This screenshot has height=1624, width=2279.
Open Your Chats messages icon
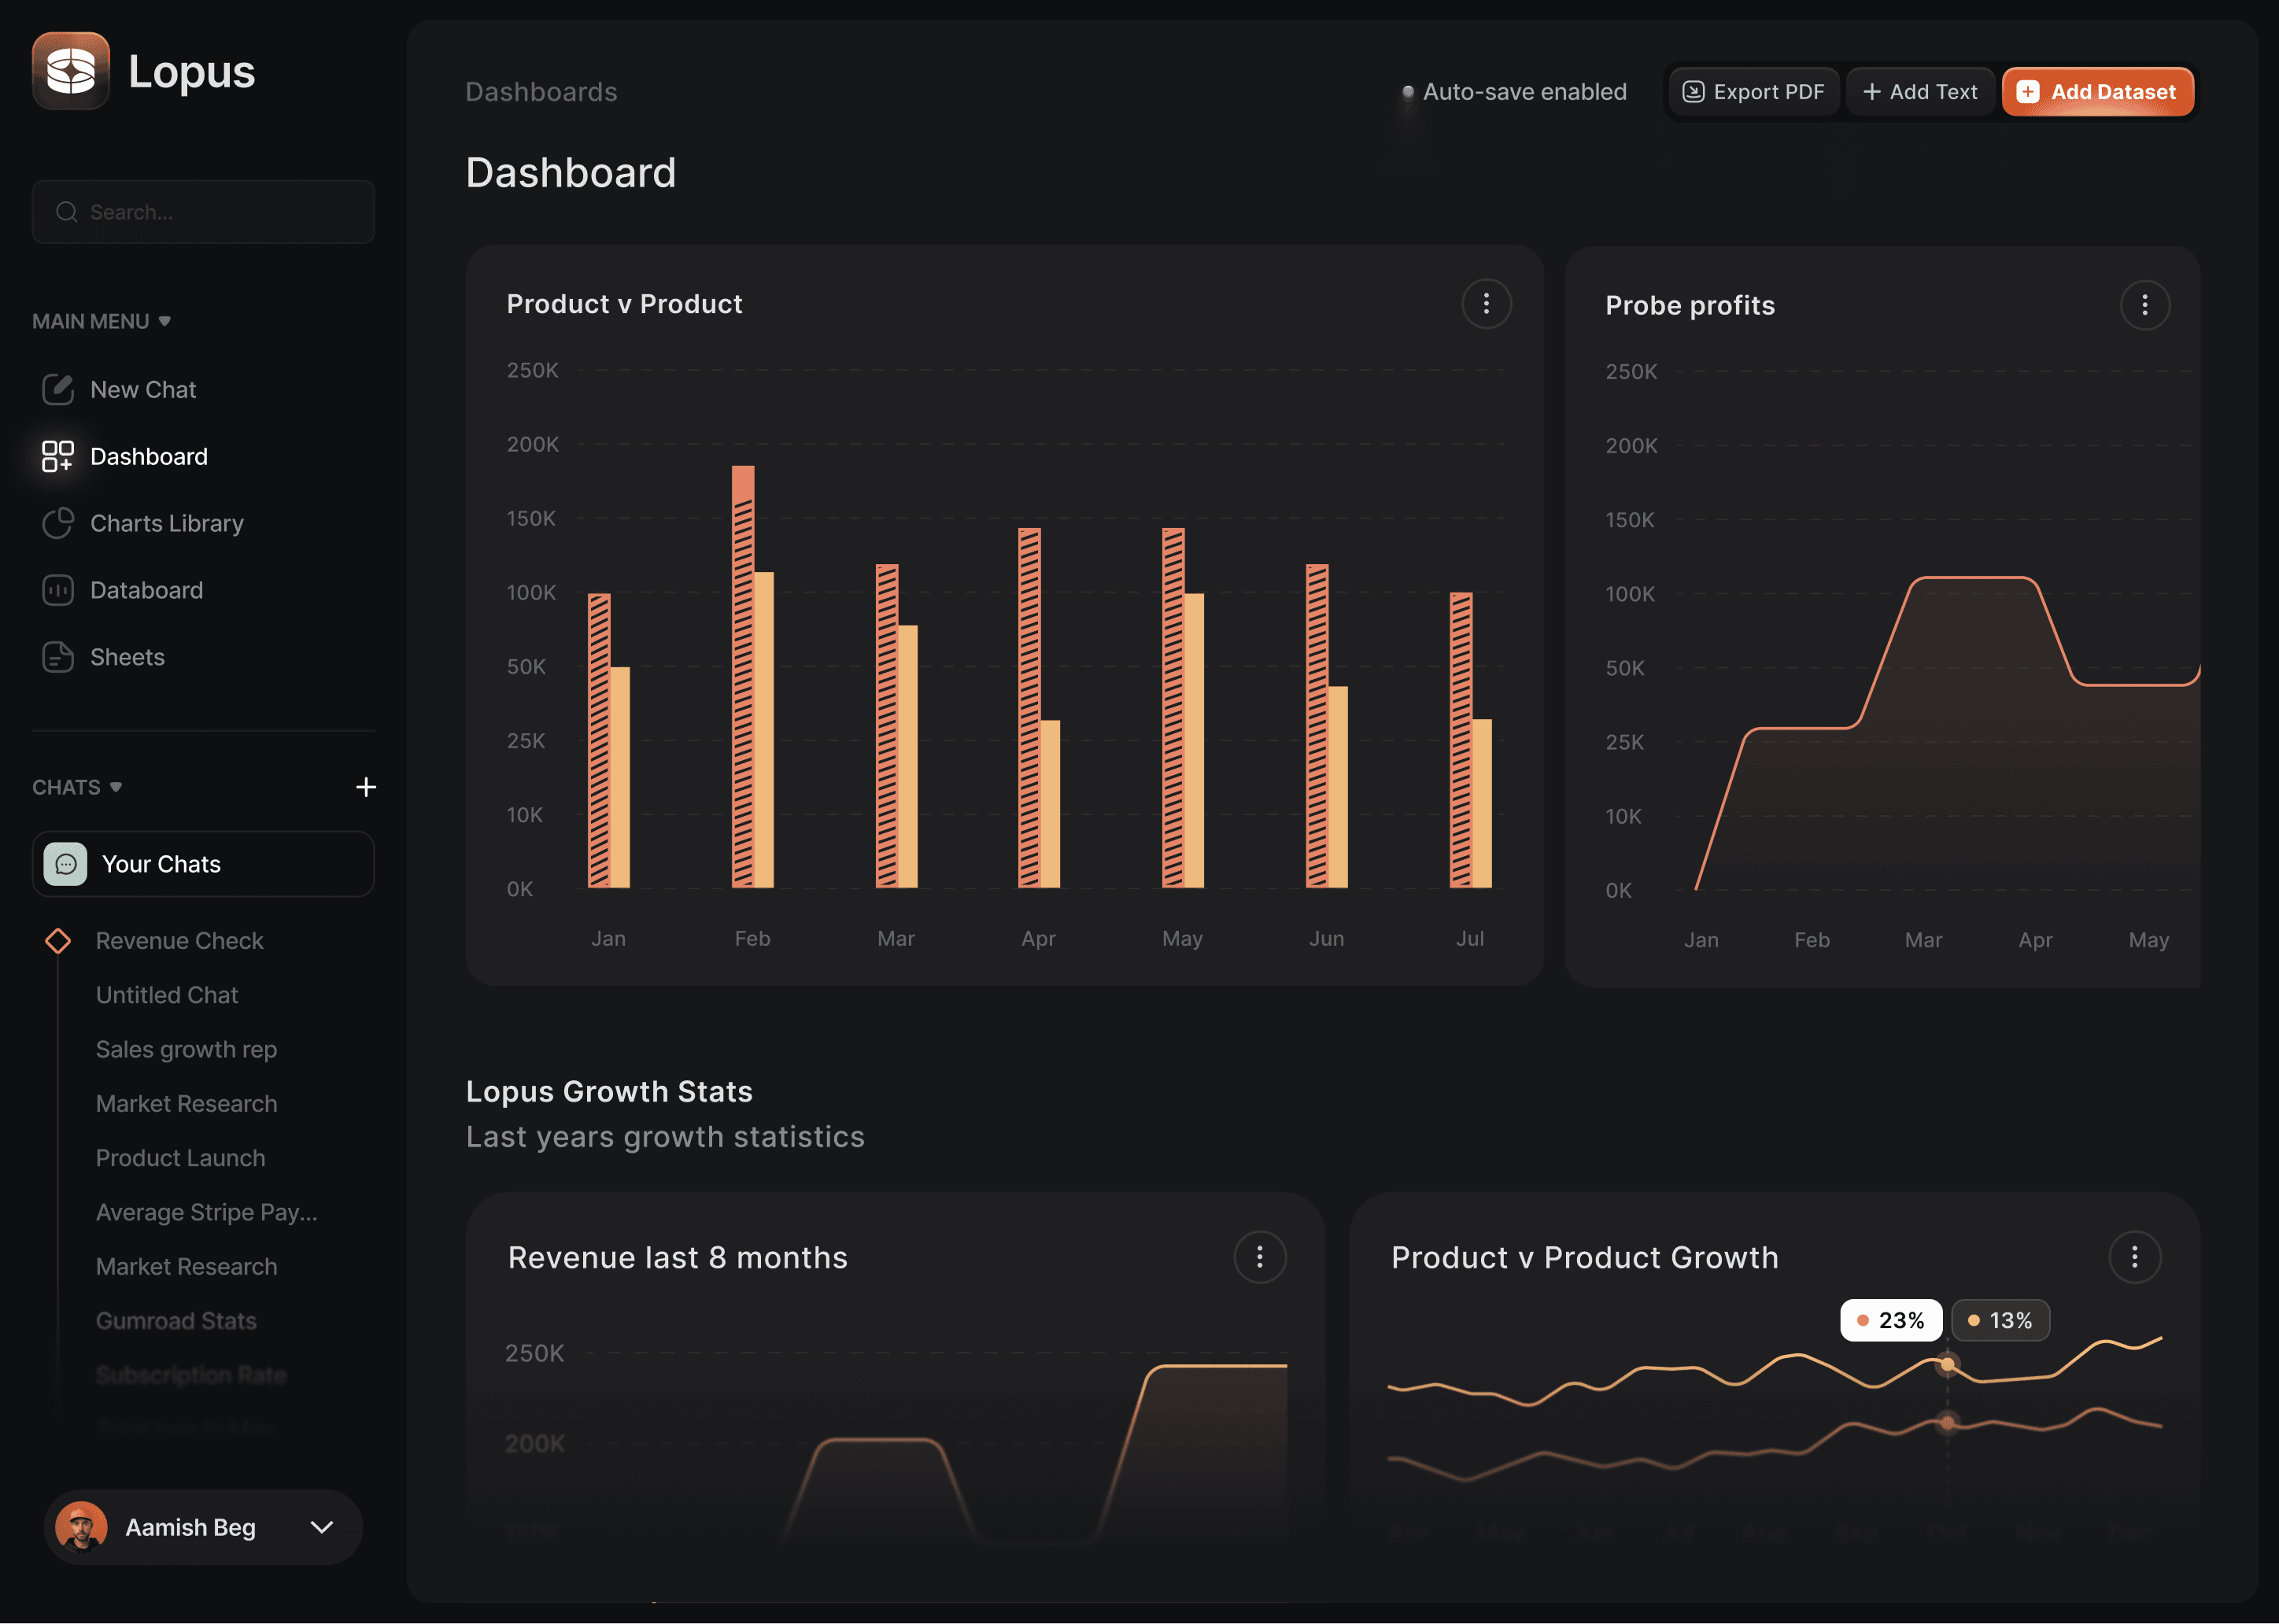click(66, 863)
